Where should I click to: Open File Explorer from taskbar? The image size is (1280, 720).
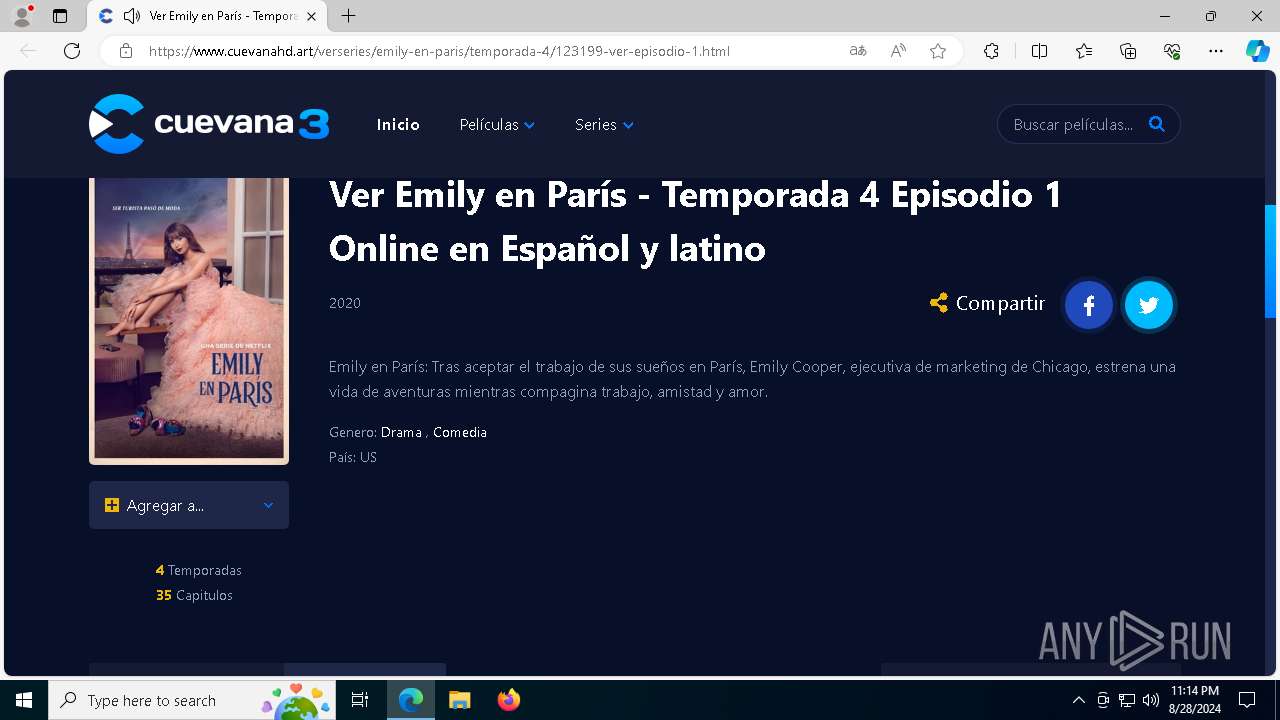(459, 700)
